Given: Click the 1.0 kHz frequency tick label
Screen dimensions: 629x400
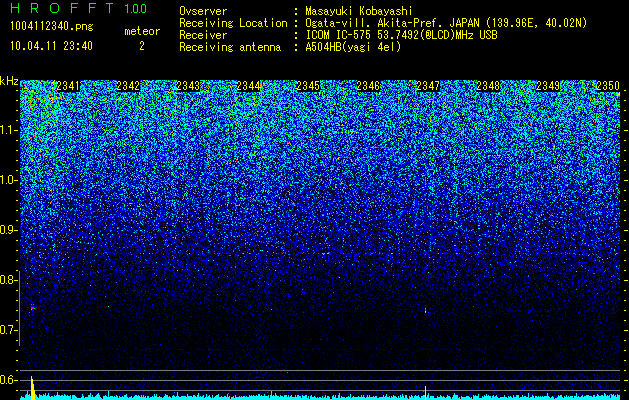Looking at the screenshot, I should point(8,180).
